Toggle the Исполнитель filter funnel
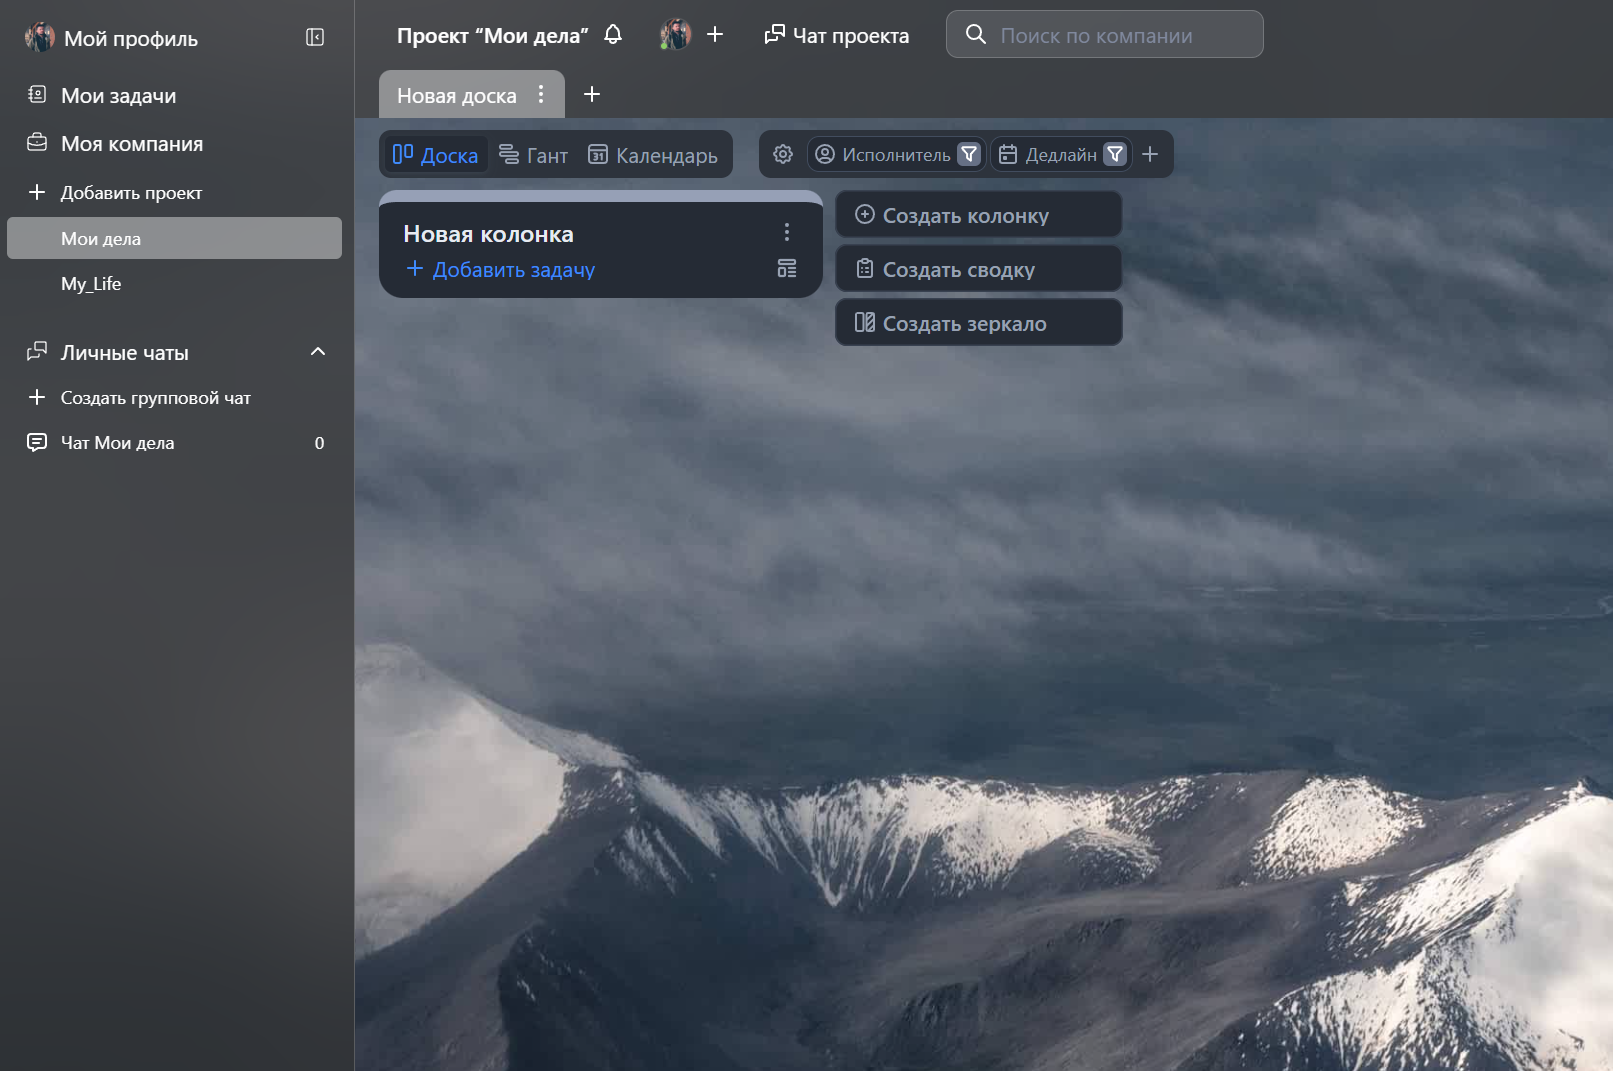This screenshot has width=1613, height=1071. tap(969, 154)
